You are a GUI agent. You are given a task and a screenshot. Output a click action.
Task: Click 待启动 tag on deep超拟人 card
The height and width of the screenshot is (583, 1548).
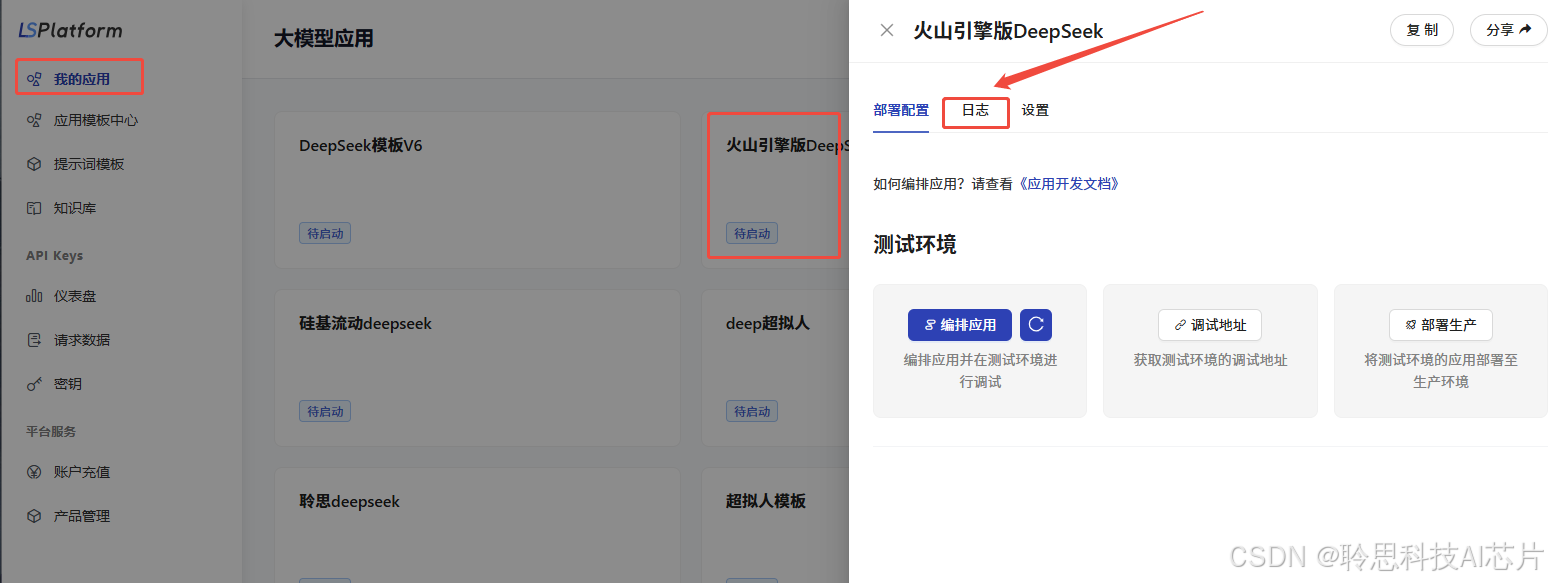pos(752,411)
